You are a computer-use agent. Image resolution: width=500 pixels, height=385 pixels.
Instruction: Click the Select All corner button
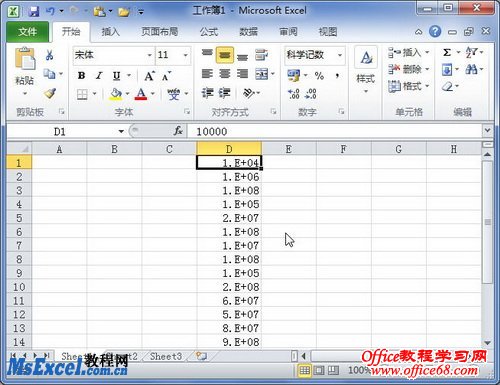[x=19, y=149]
